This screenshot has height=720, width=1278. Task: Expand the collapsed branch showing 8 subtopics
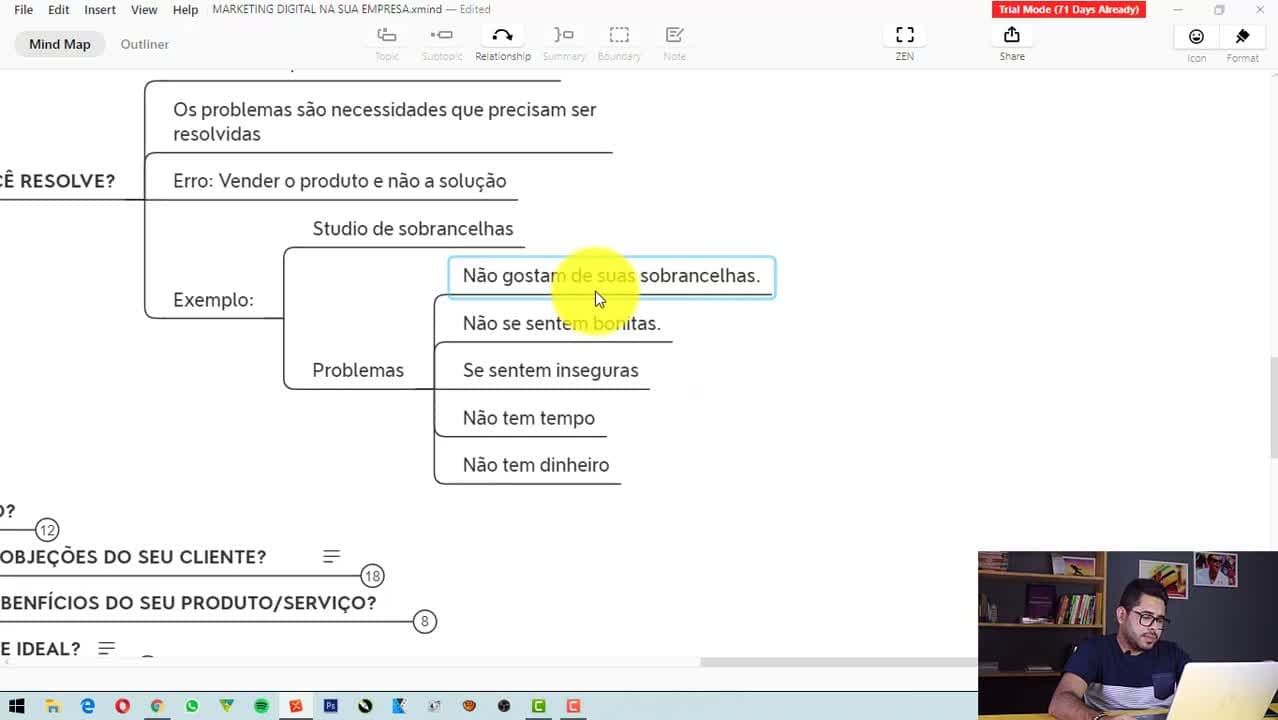(x=424, y=622)
